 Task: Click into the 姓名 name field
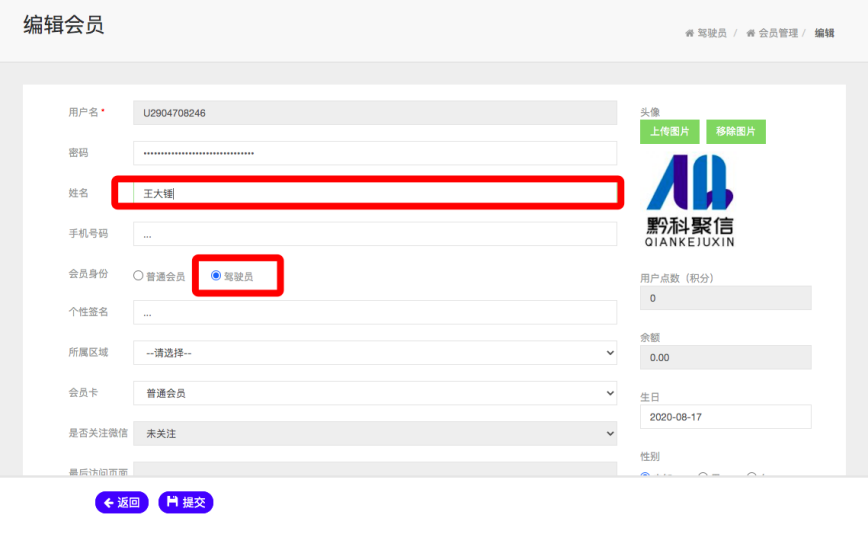pyautogui.click(x=375, y=193)
